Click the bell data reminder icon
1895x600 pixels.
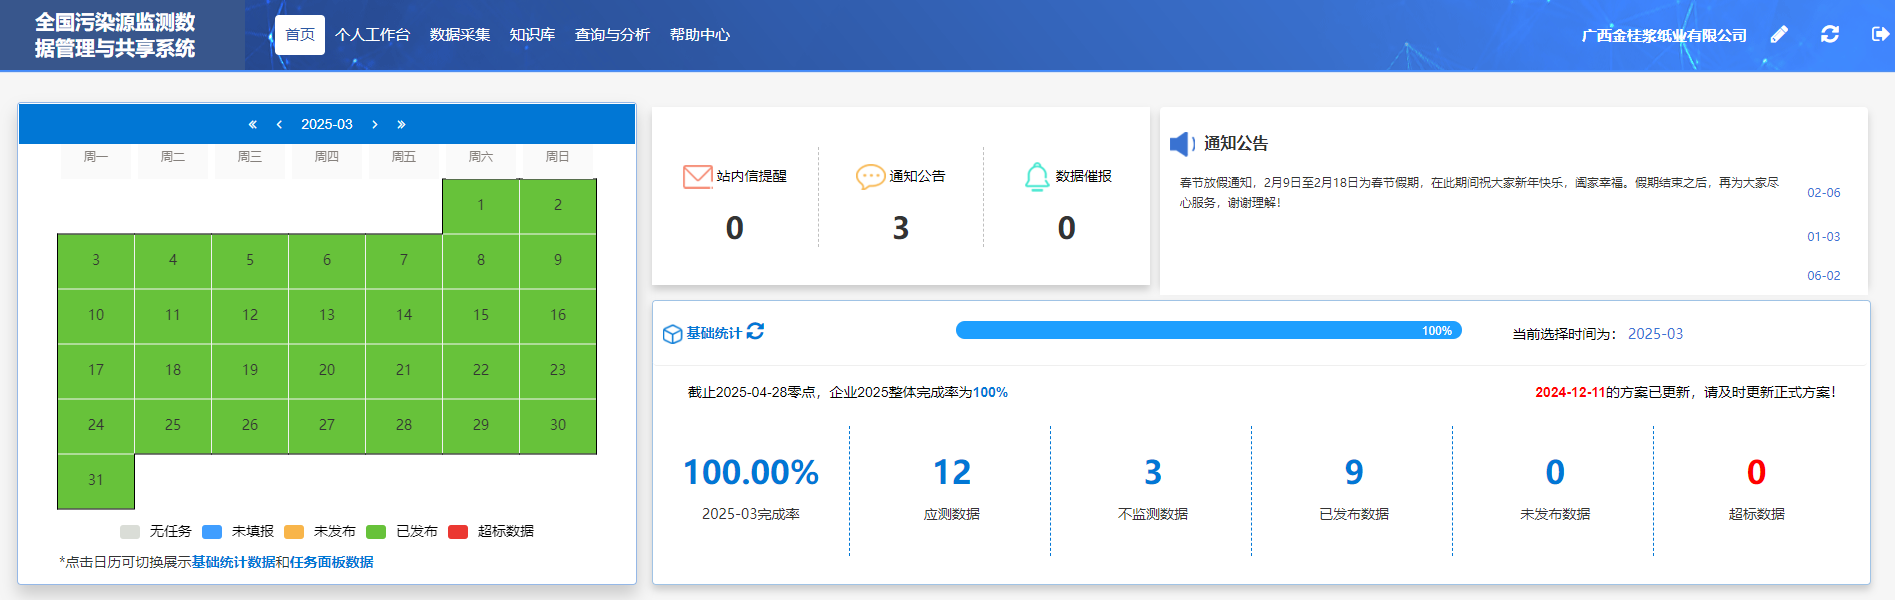click(1037, 177)
